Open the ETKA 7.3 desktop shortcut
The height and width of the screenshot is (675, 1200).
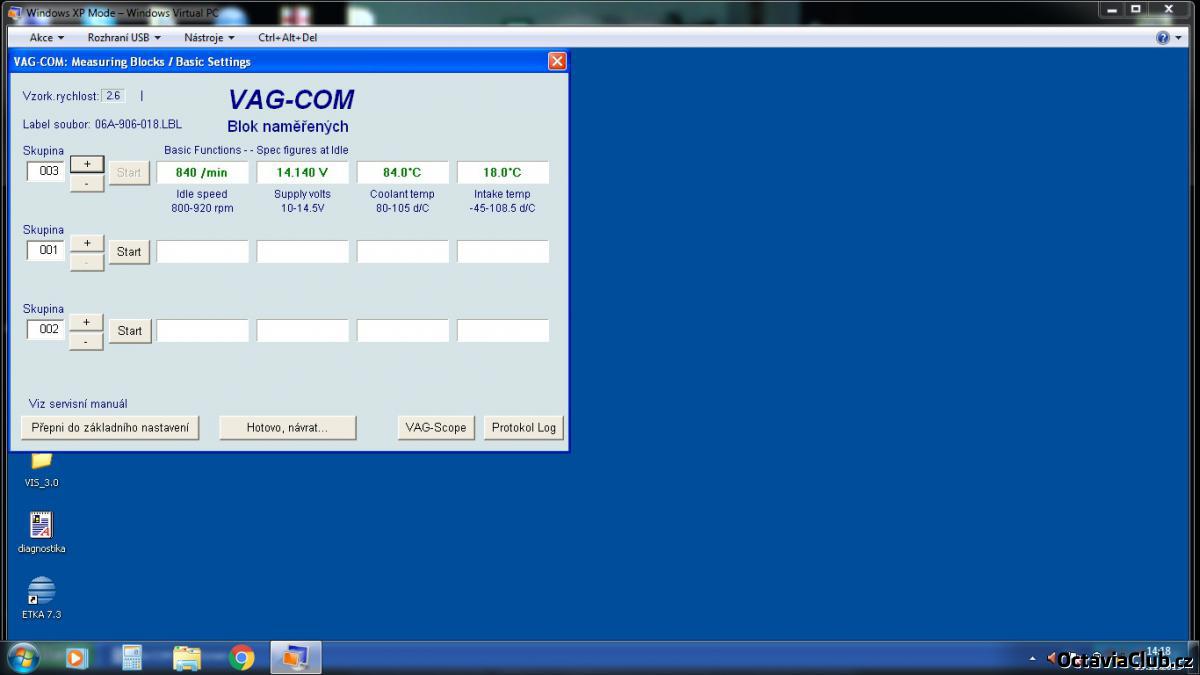[41, 591]
